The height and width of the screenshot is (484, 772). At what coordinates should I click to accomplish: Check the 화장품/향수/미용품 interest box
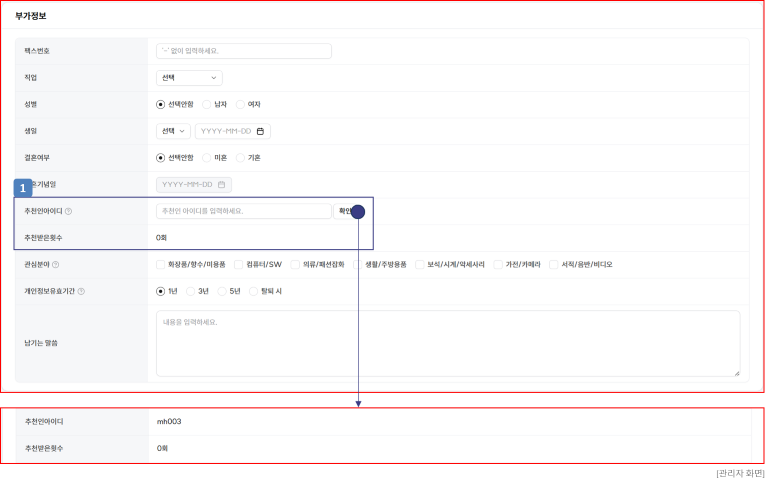click(161, 264)
